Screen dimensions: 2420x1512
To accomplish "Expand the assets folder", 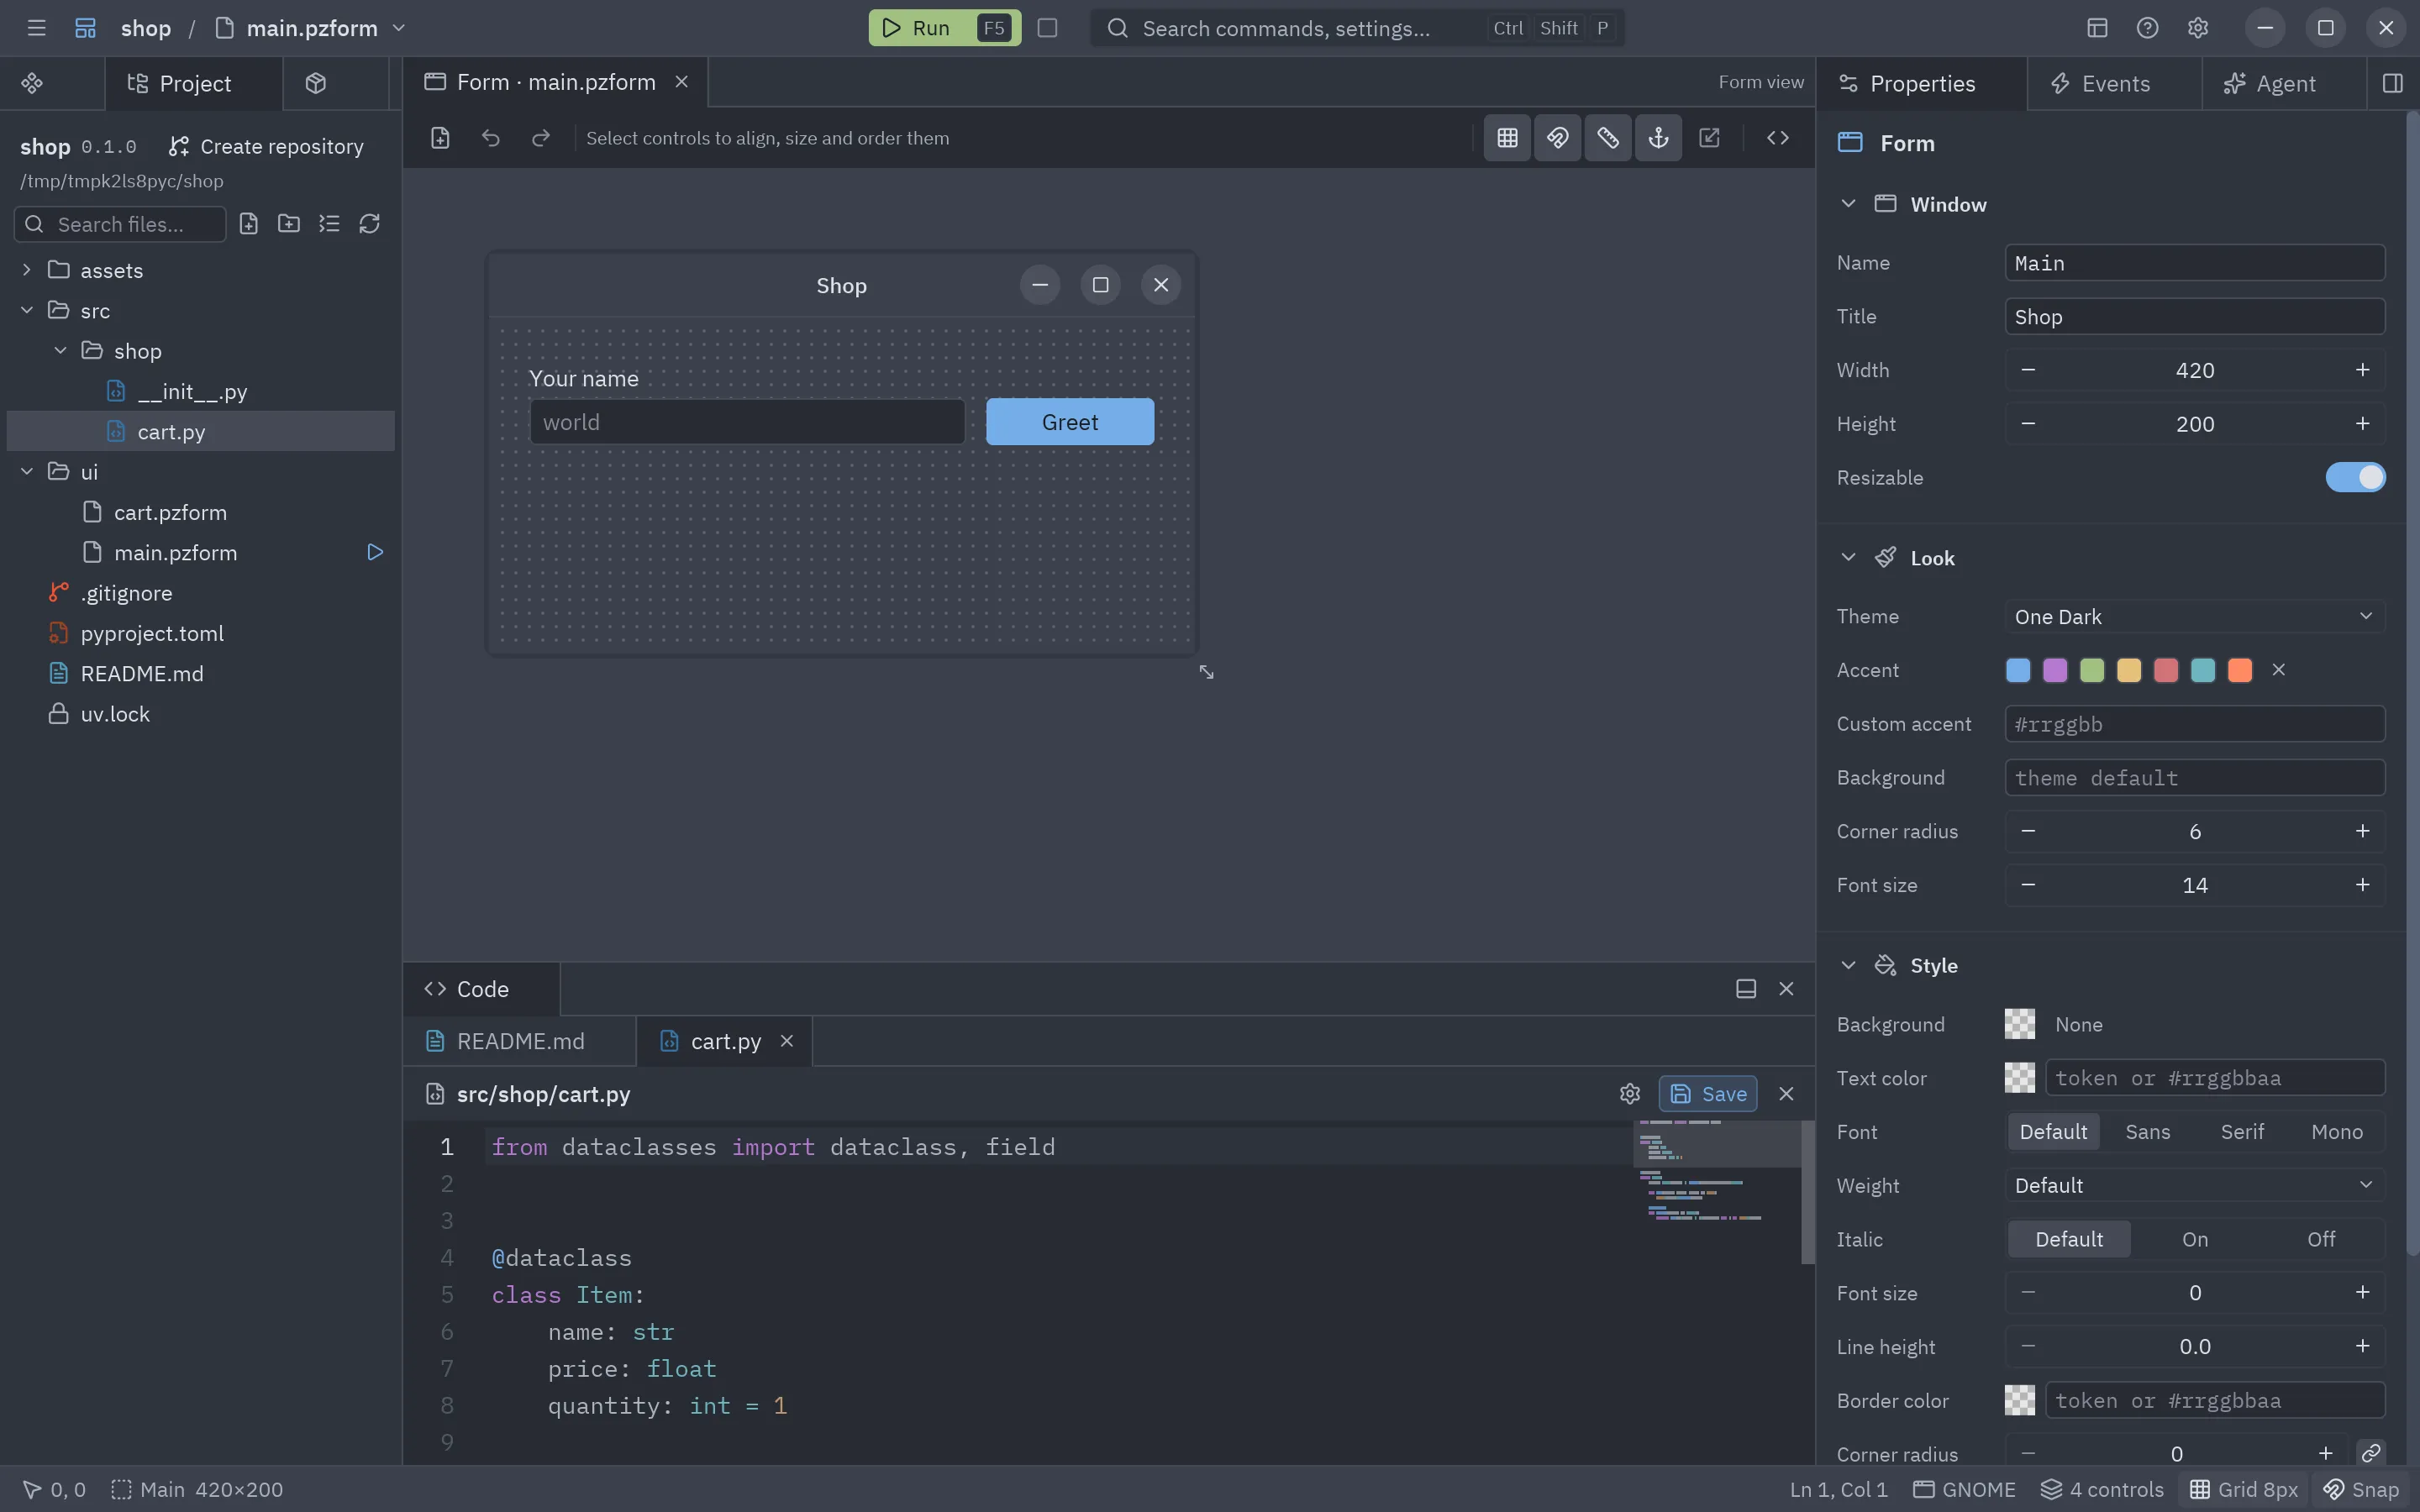I will [x=27, y=270].
